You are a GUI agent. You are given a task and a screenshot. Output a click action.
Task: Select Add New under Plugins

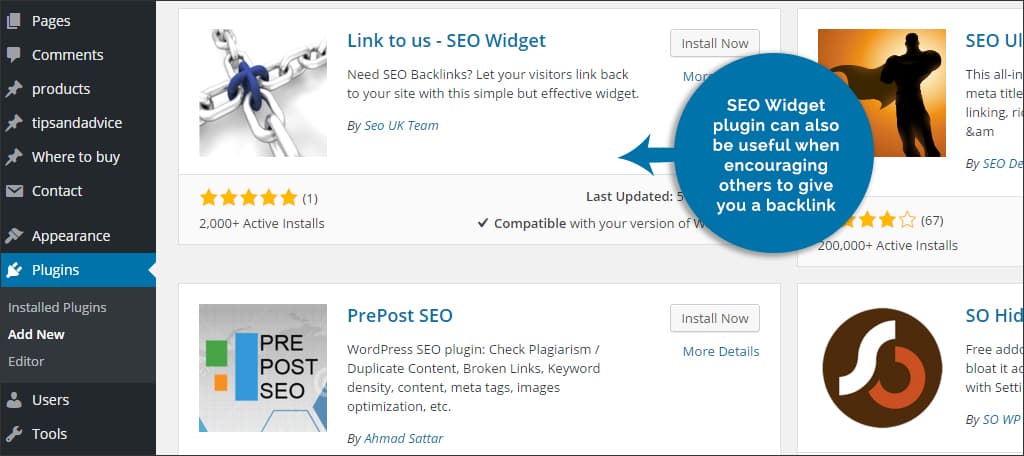click(36, 334)
